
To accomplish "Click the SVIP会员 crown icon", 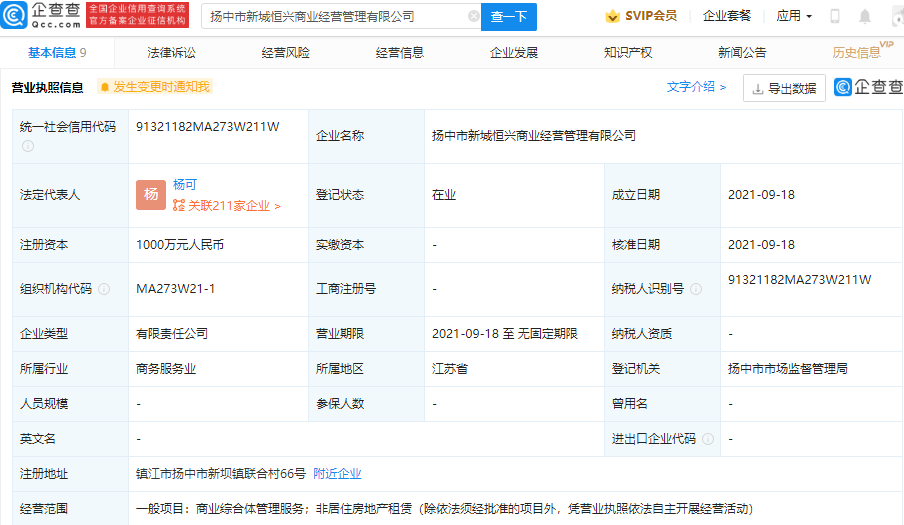I will click(612, 16).
